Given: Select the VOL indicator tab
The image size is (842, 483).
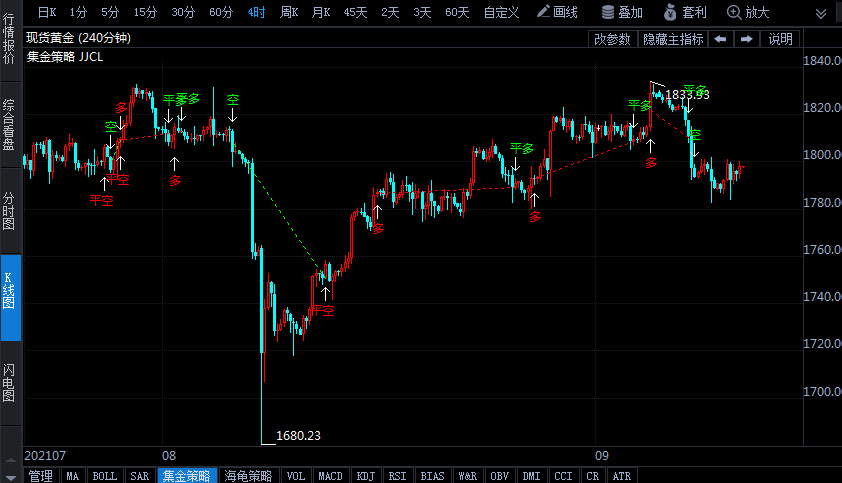Looking at the screenshot, I should coord(296,476).
